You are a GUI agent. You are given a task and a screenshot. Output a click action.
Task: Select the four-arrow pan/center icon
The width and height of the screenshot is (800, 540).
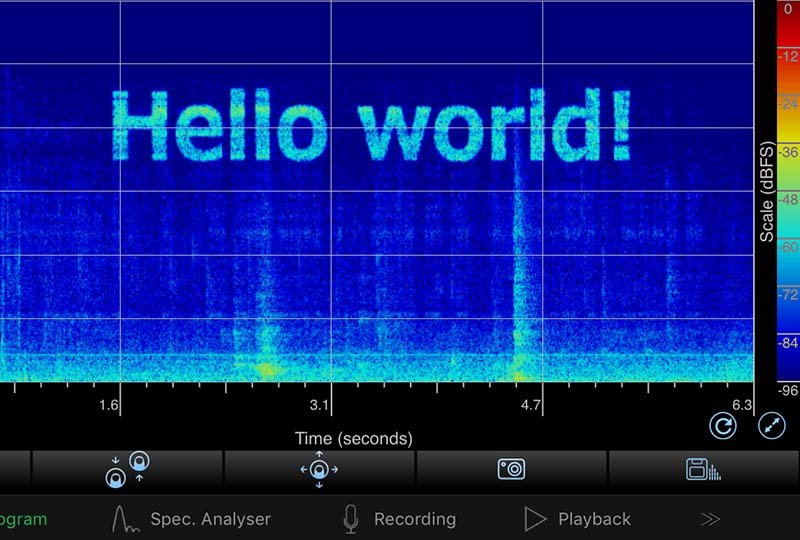[319, 469]
